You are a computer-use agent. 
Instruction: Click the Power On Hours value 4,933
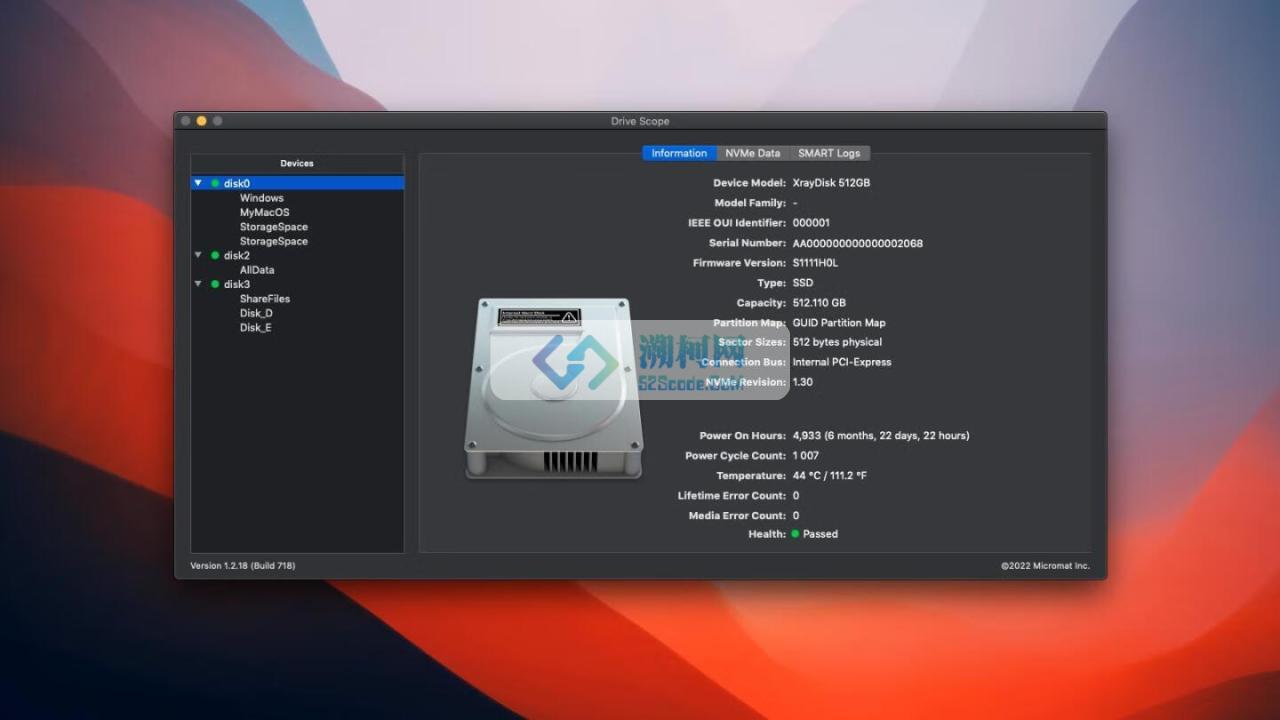click(881, 436)
